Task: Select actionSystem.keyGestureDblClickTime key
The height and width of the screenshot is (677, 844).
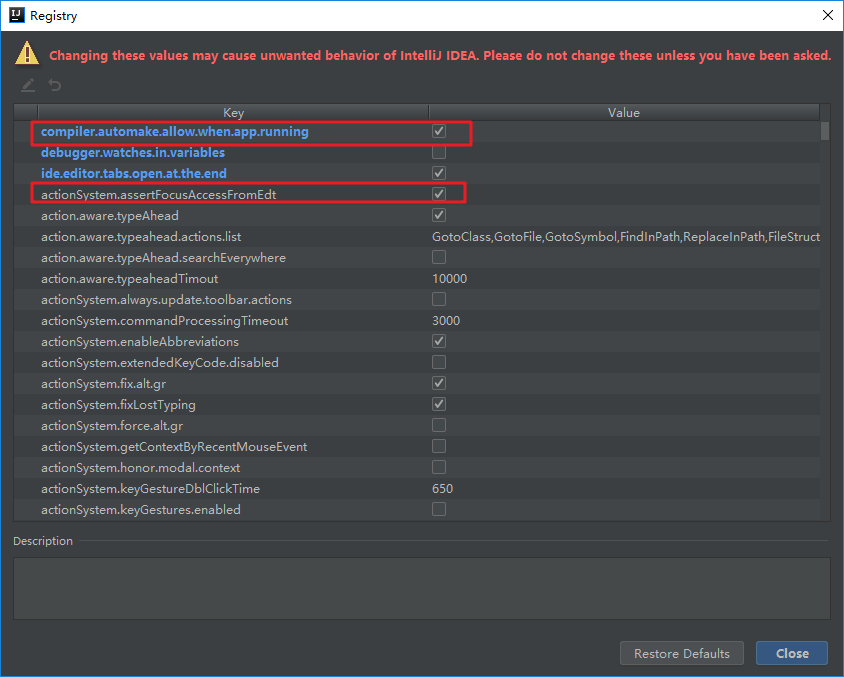Action: click(150, 489)
